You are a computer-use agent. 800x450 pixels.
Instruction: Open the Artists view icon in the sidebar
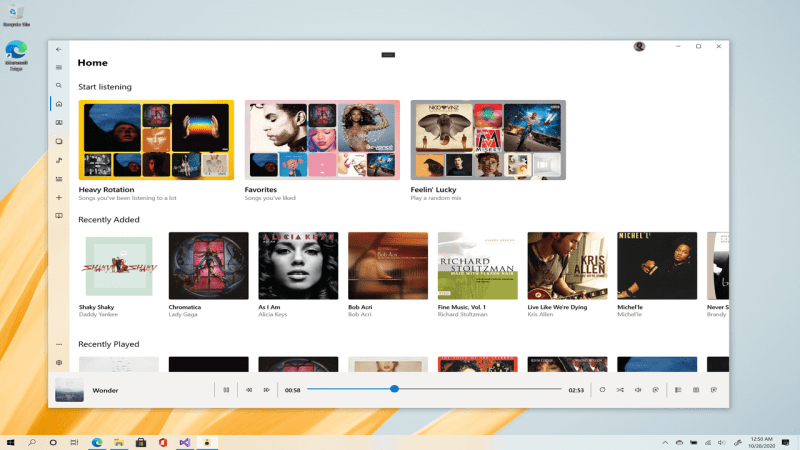coord(59,123)
